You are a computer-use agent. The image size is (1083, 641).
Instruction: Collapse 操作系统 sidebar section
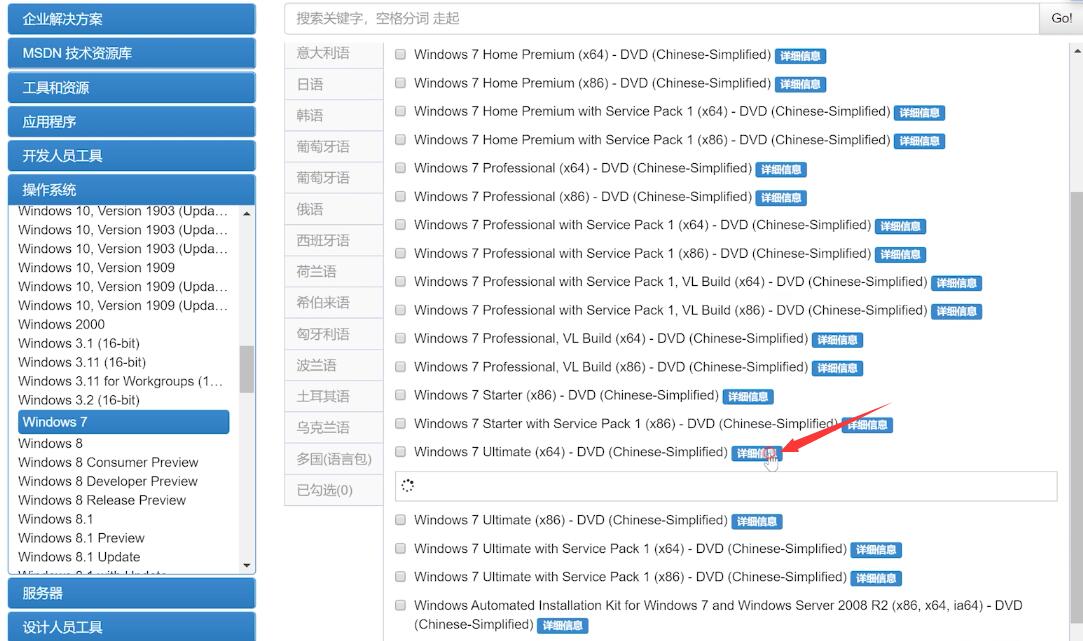tap(131, 190)
